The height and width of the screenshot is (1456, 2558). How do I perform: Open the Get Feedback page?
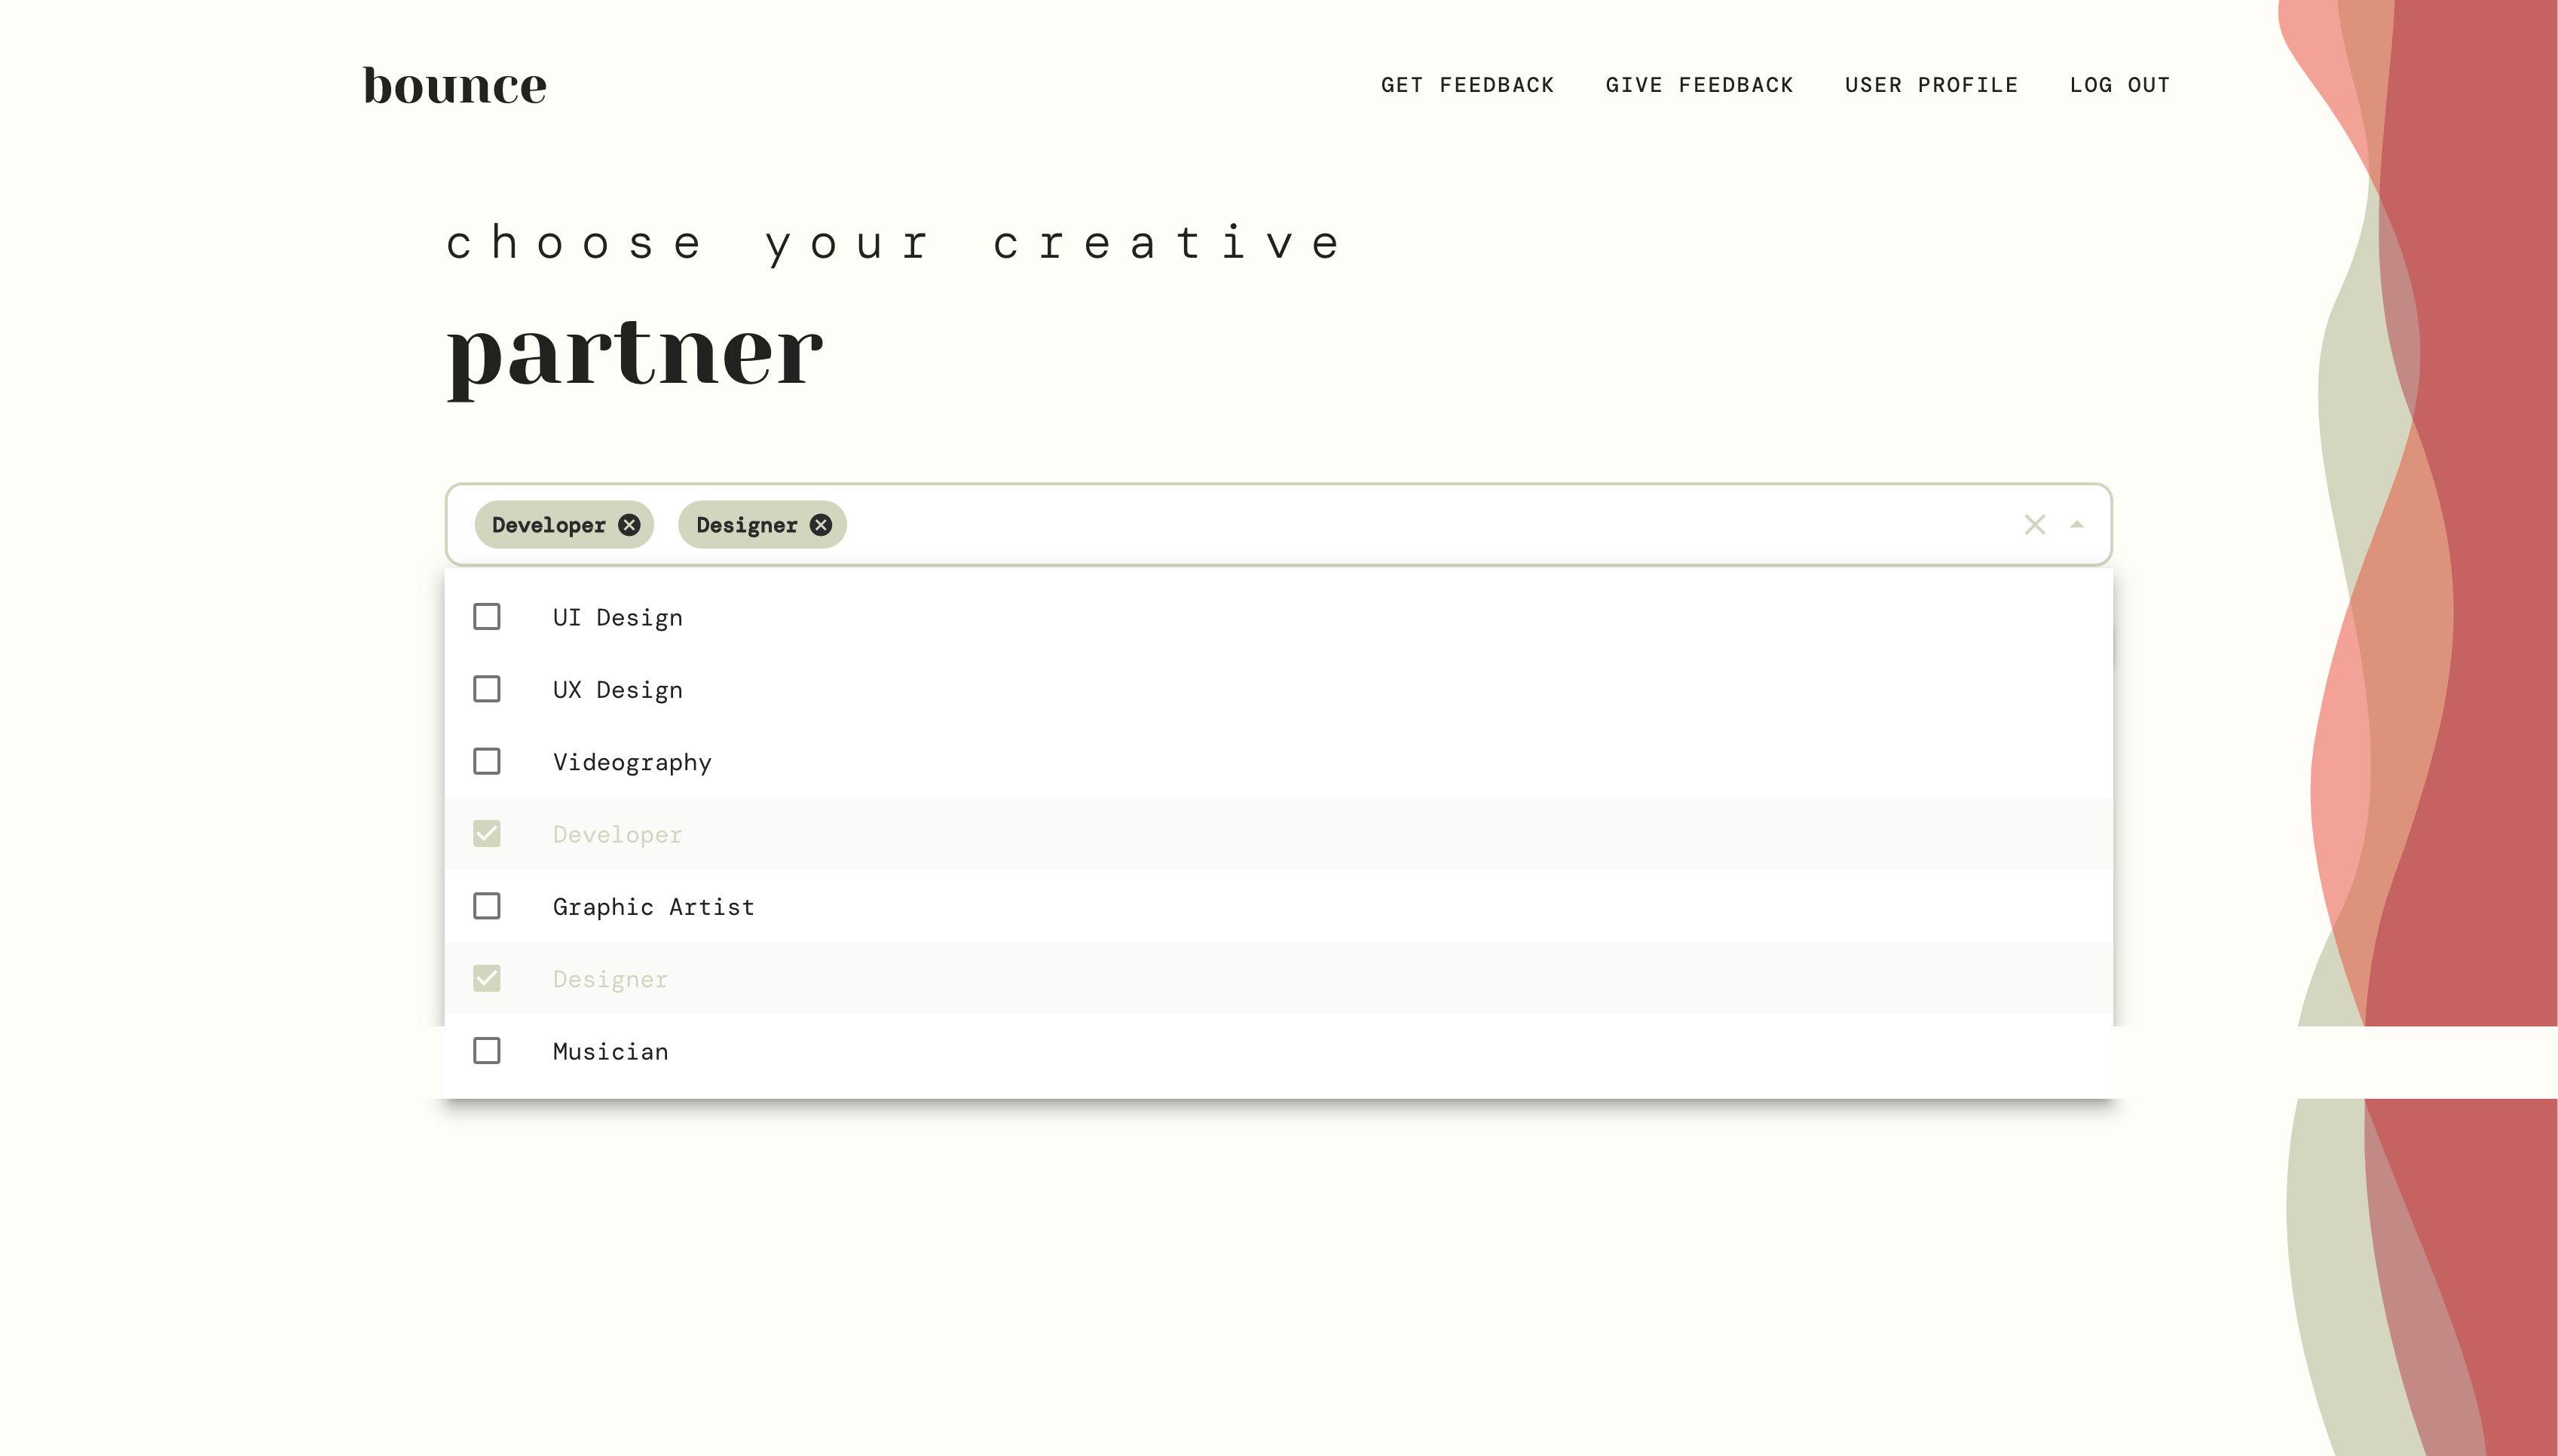tap(1467, 85)
